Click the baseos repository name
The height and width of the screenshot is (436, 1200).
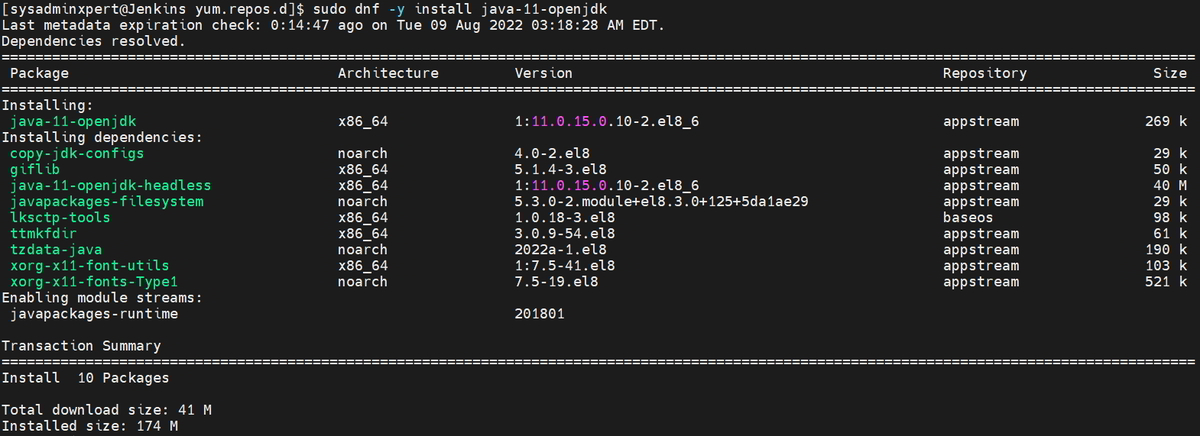pyautogui.click(x=968, y=217)
